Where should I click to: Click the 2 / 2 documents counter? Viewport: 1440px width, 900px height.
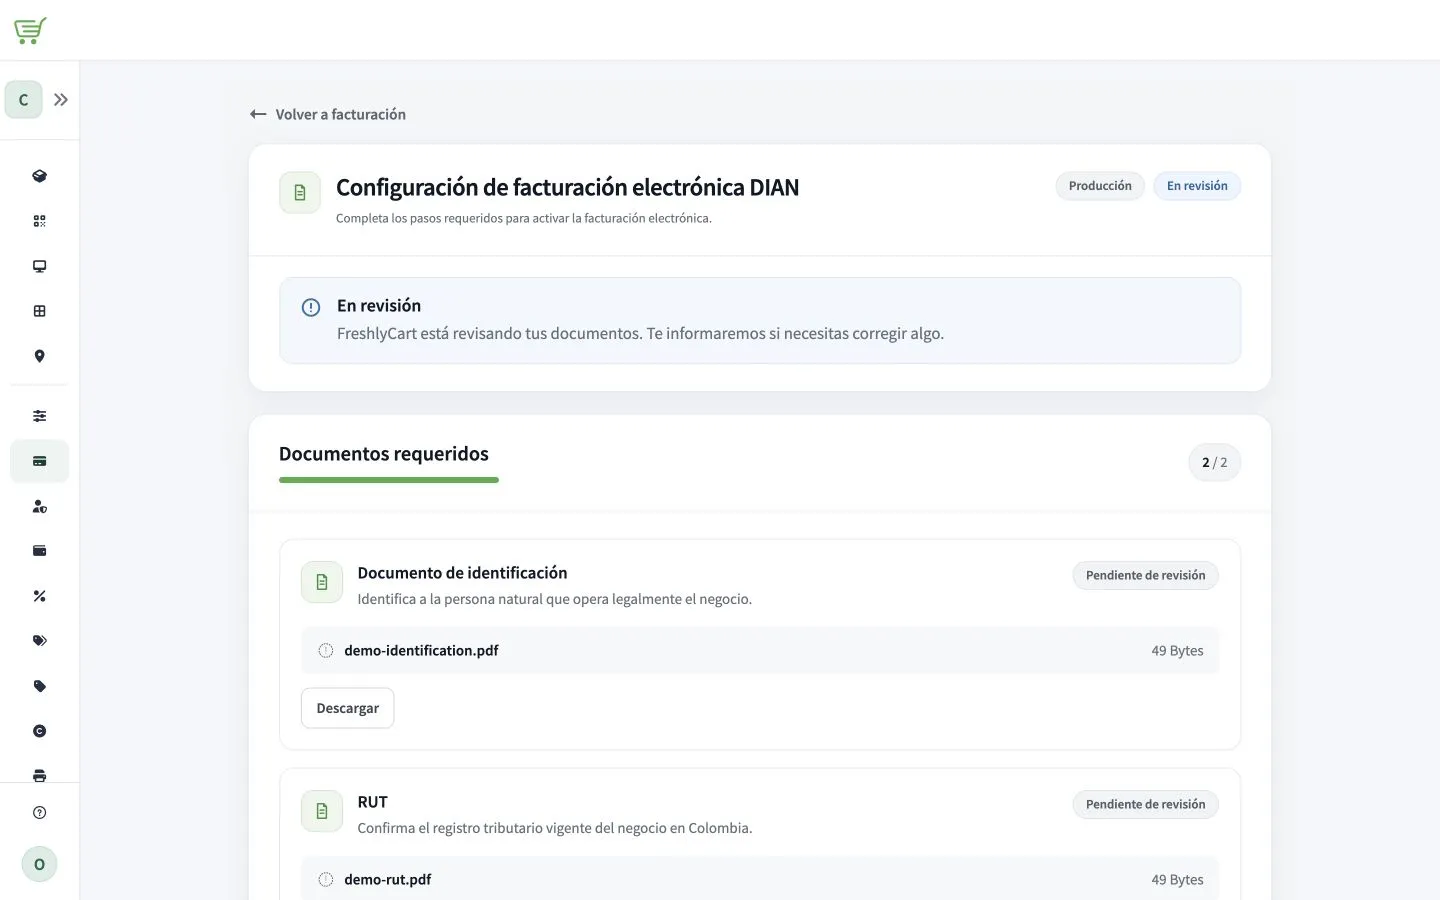tap(1215, 462)
